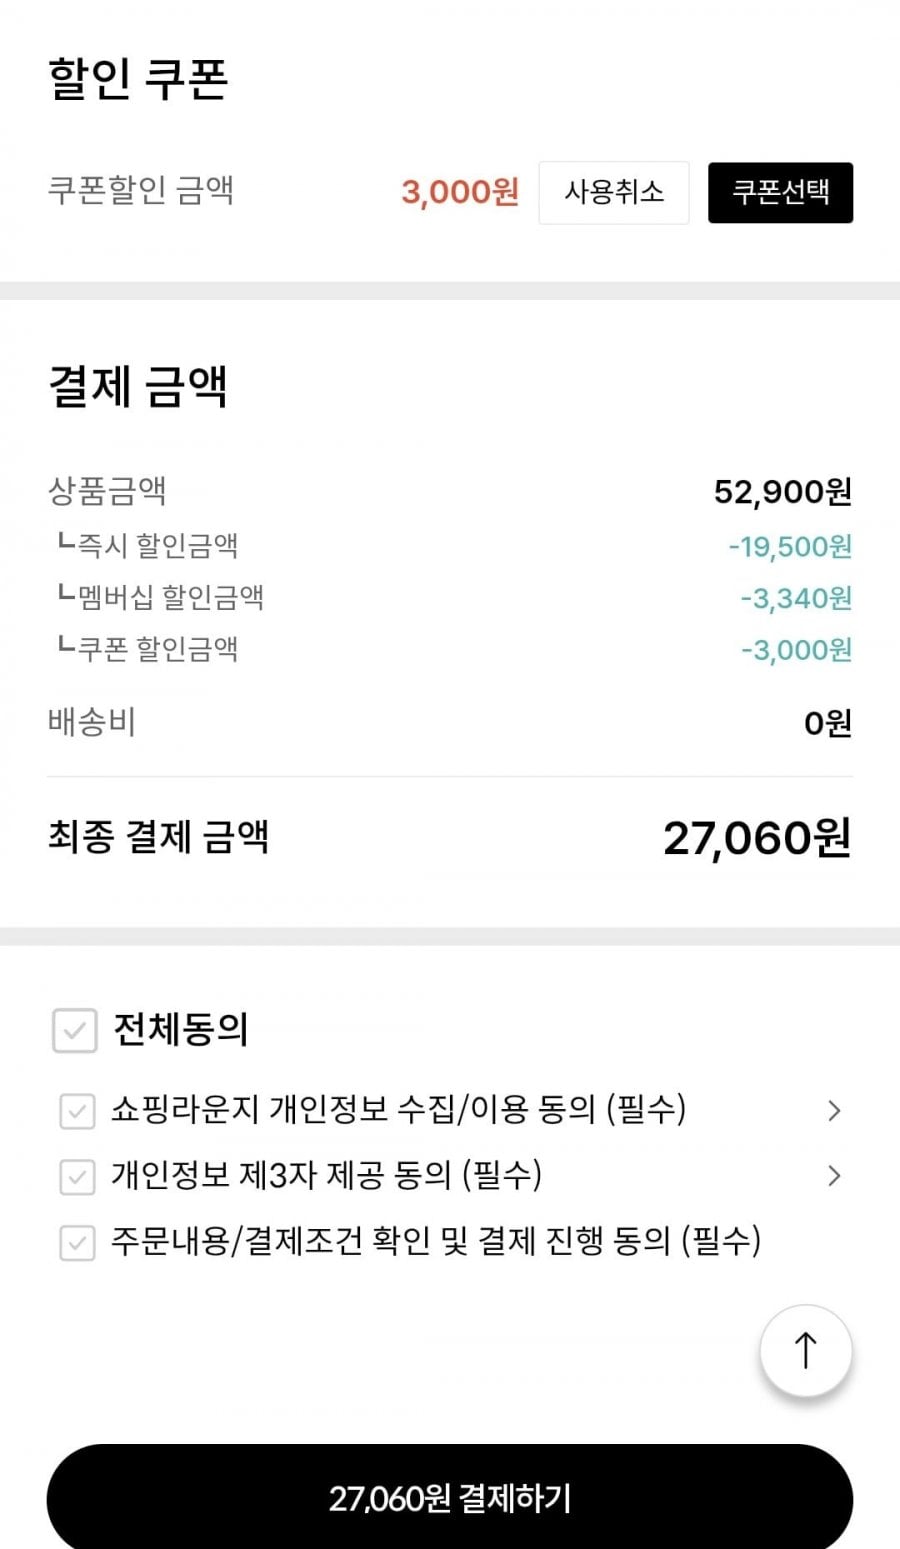This screenshot has height=1549, width=900.
Task: Click the -19,500원 instant discount value
Action: pos(790,546)
